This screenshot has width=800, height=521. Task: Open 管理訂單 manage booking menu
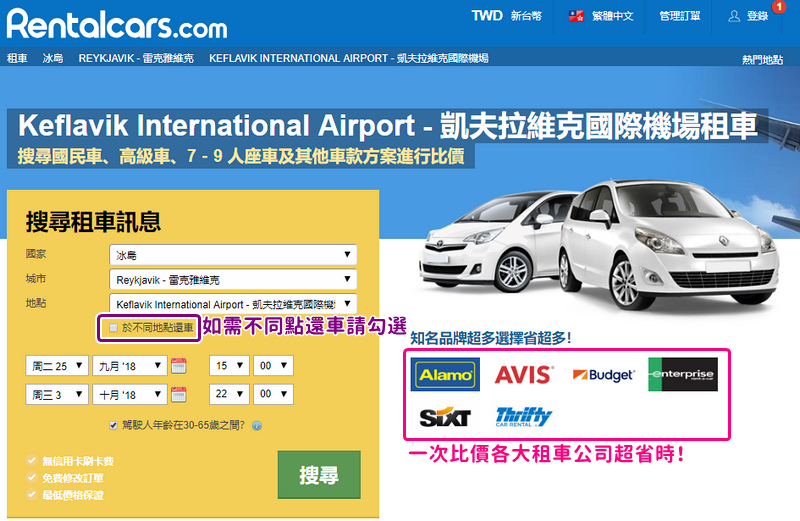(680, 16)
